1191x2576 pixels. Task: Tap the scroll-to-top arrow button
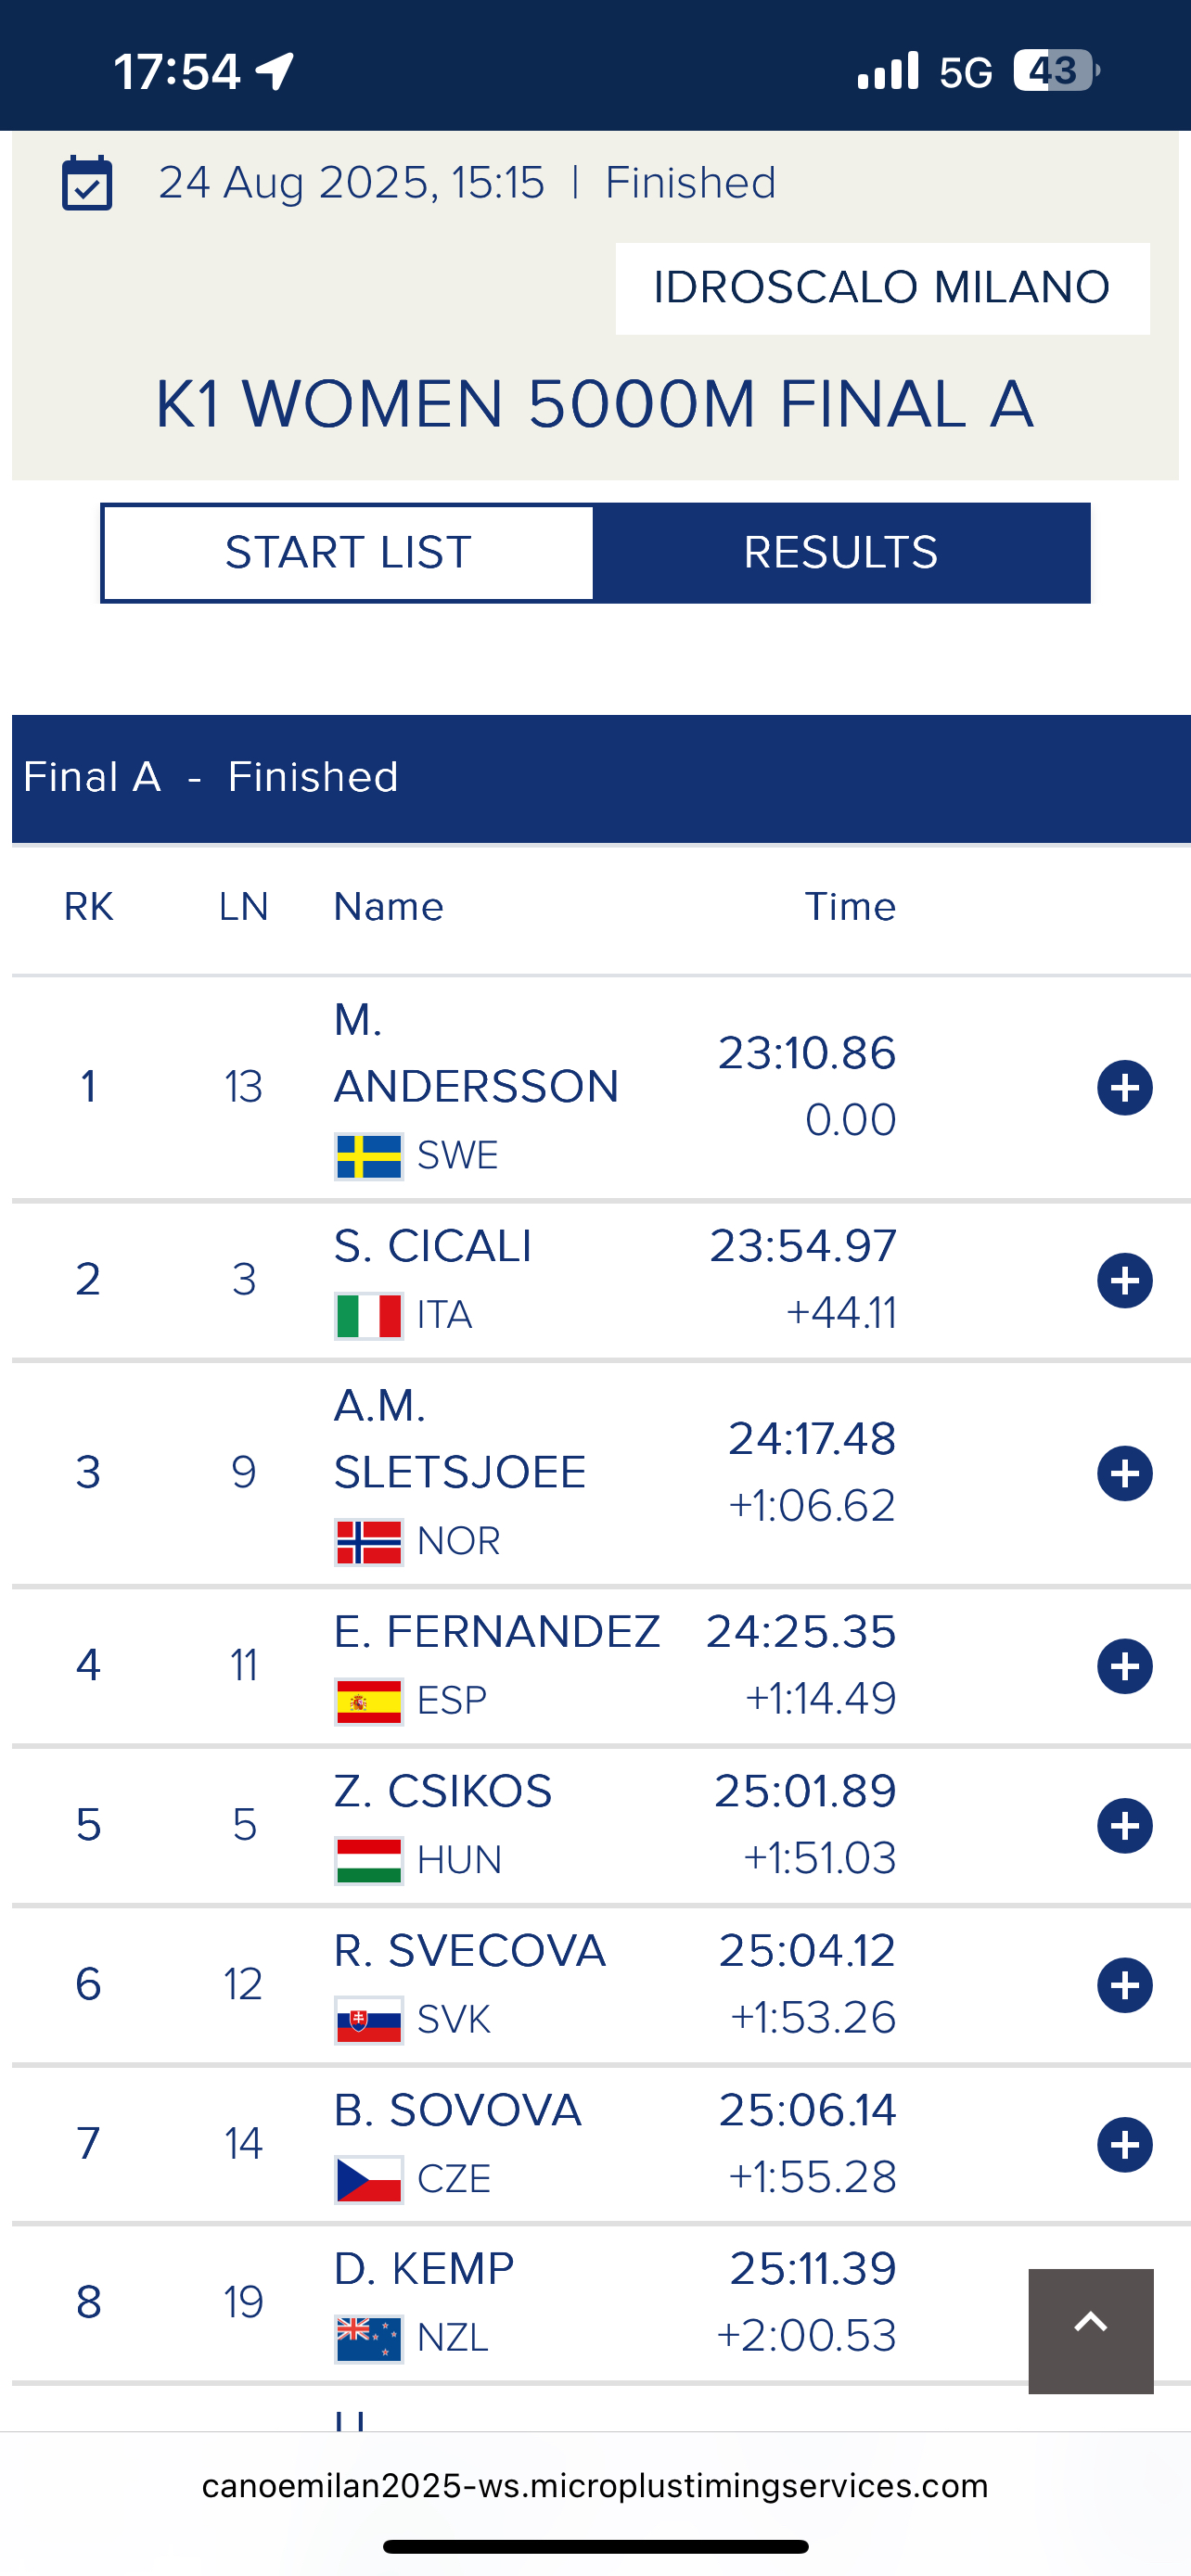(1090, 2331)
